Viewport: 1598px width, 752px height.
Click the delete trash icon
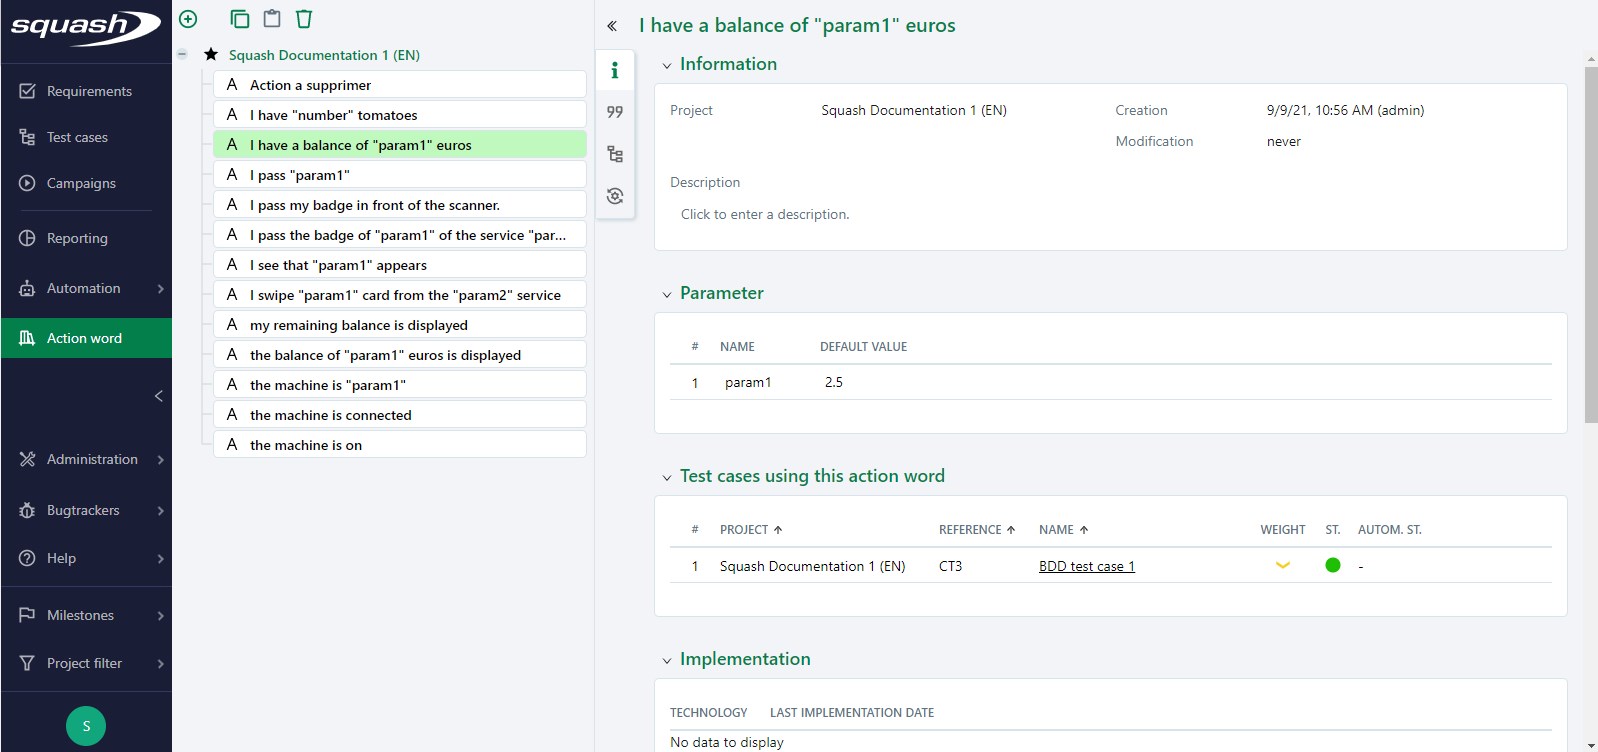click(304, 19)
